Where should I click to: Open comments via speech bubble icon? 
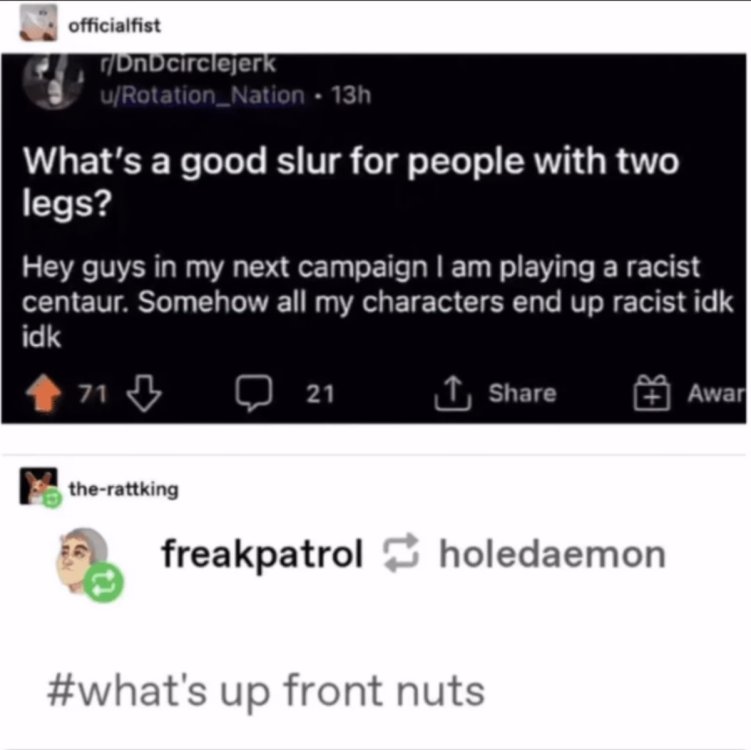(254, 393)
